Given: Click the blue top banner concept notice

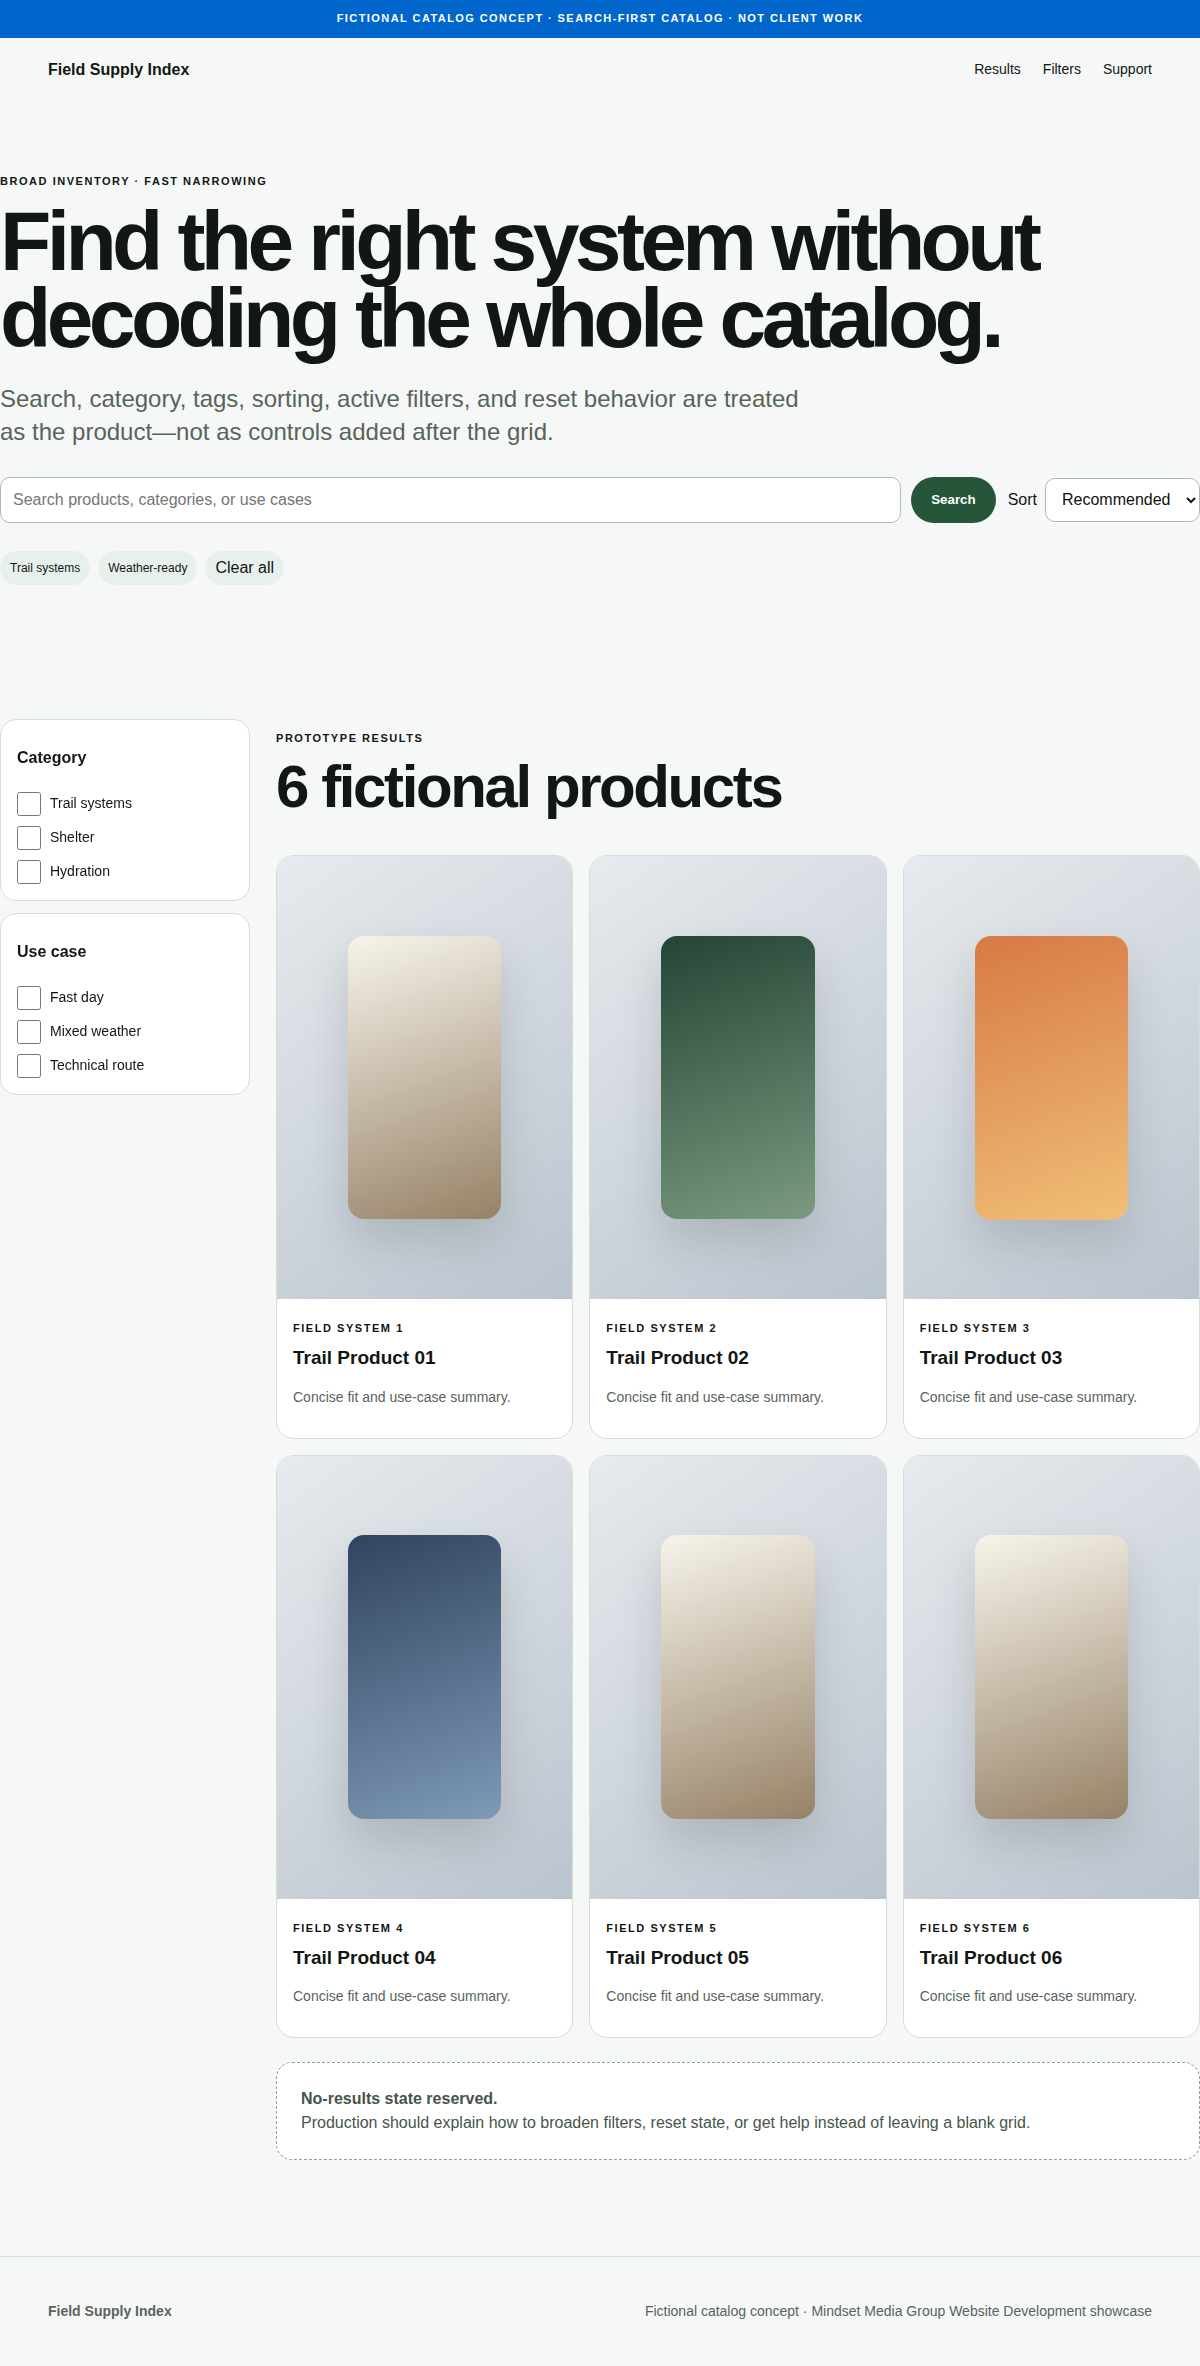Looking at the screenshot, I should (600, 18).
